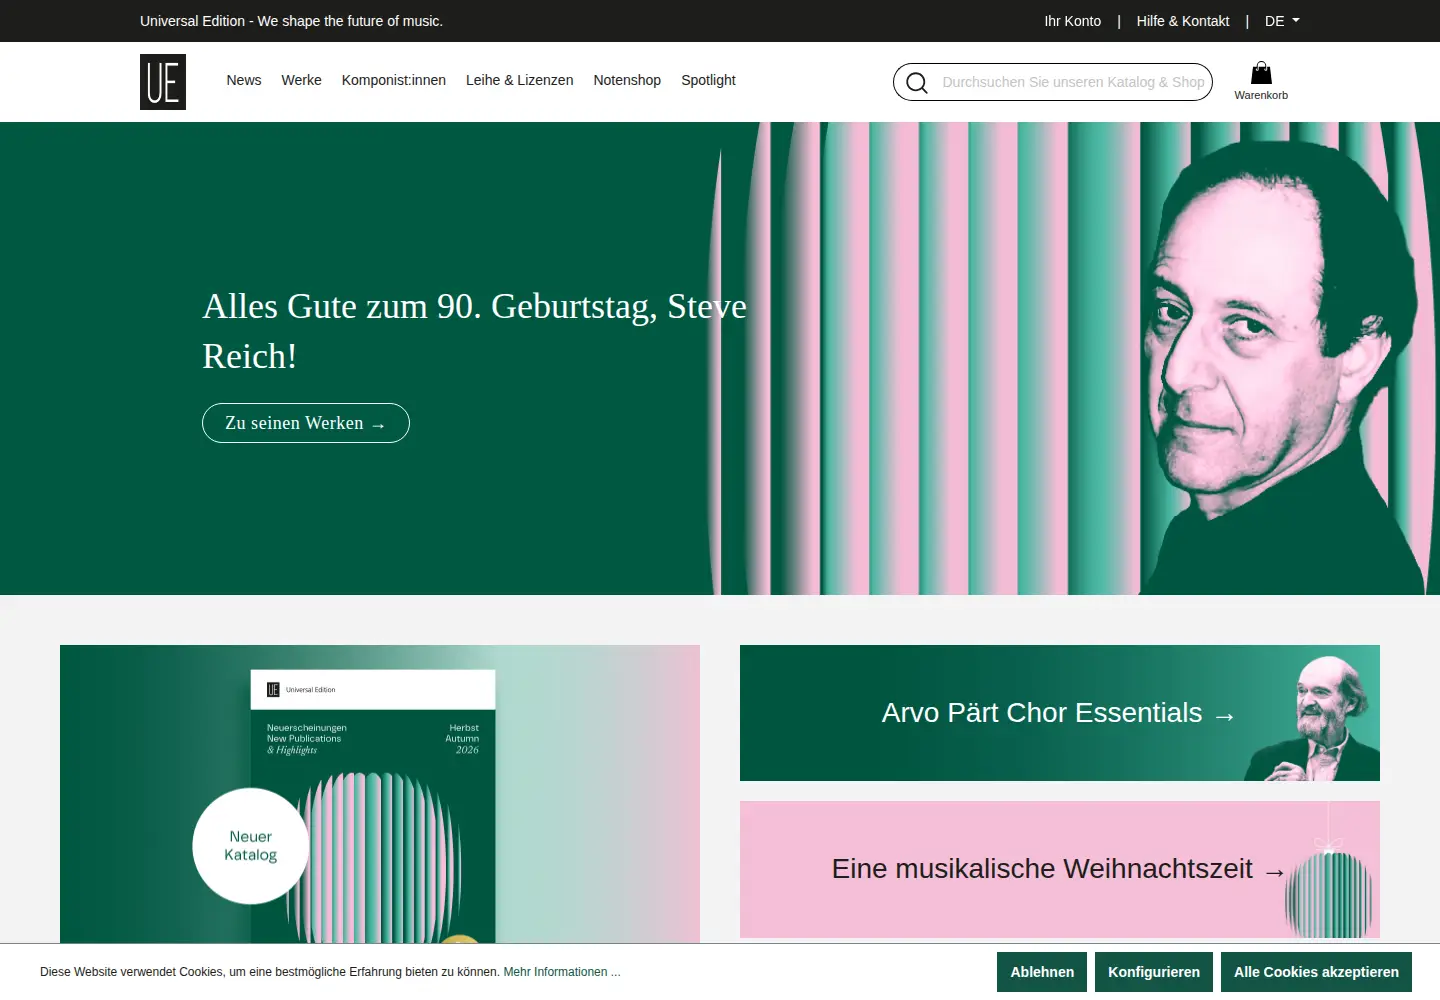Decline cookies with Ablehnen

coord(1042,972)
